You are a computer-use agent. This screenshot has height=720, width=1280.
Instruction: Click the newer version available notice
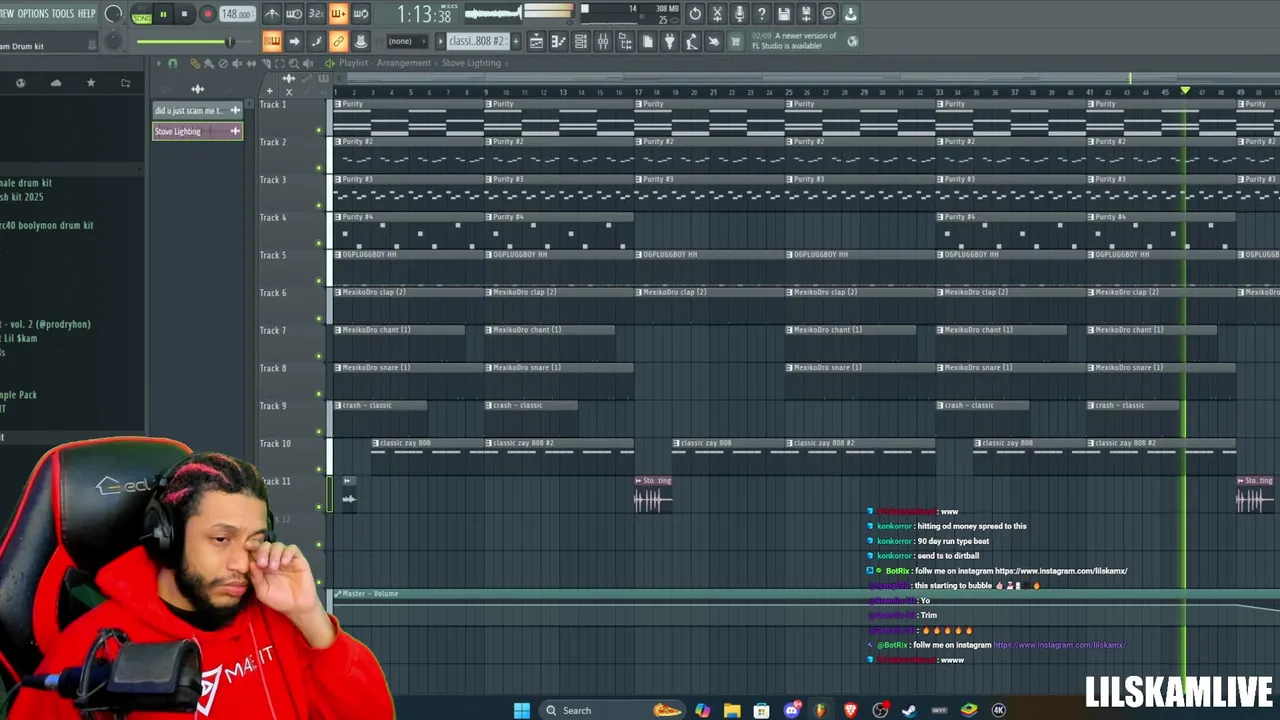click(804, 41)
